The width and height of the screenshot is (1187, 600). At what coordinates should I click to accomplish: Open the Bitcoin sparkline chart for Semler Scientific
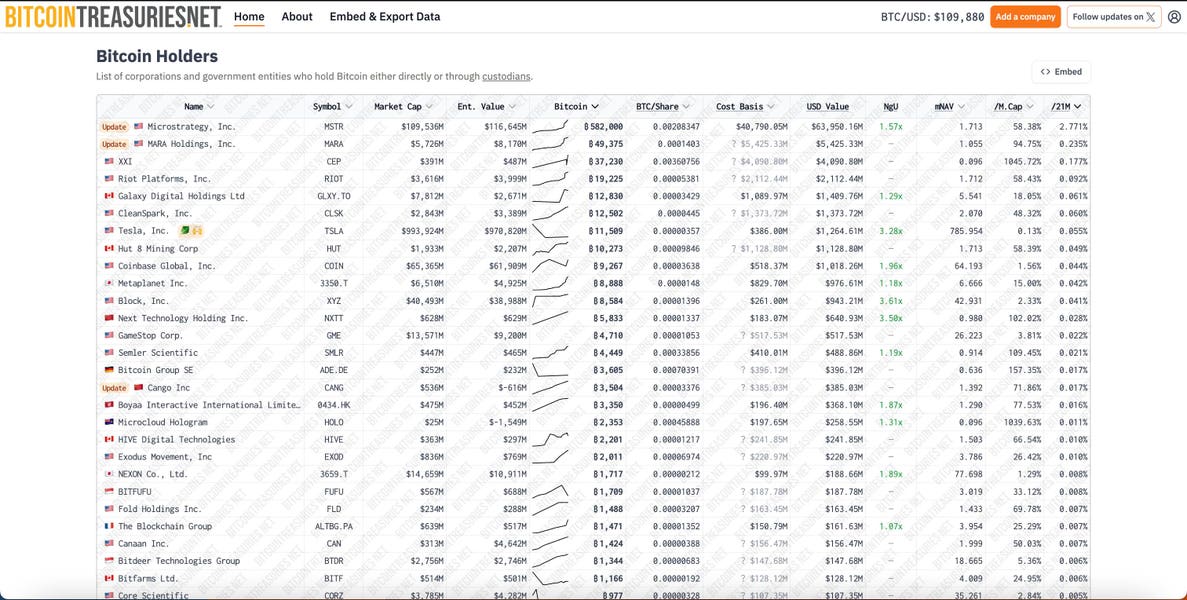550,353
